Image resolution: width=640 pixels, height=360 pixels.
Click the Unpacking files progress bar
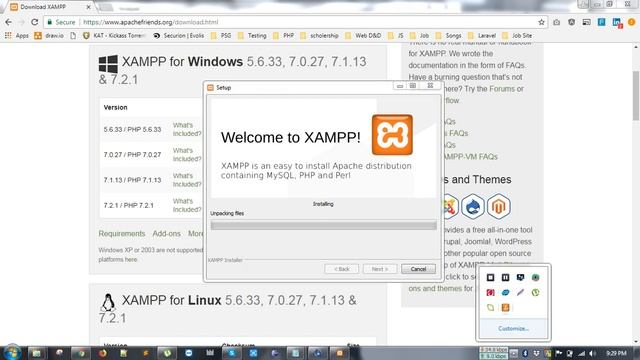click(323, 225)
